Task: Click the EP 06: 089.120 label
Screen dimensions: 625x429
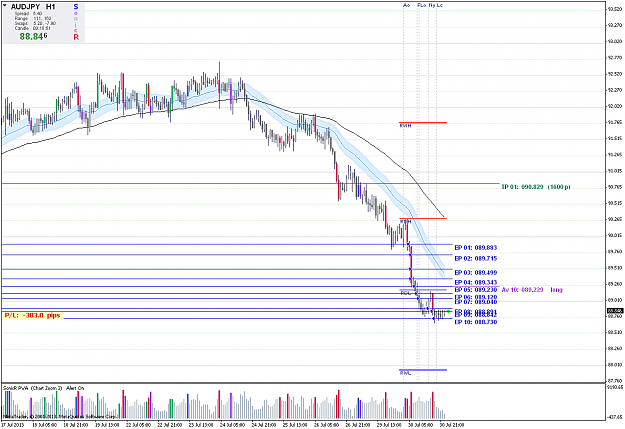Action: click(476, 297)
